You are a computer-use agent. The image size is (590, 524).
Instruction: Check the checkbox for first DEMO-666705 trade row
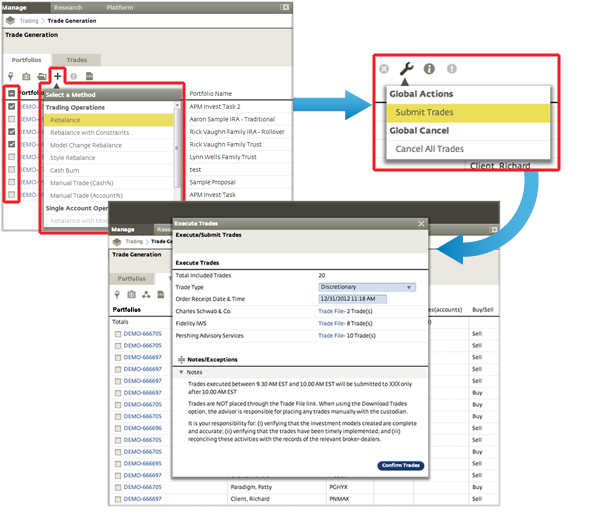coord(118,334)
